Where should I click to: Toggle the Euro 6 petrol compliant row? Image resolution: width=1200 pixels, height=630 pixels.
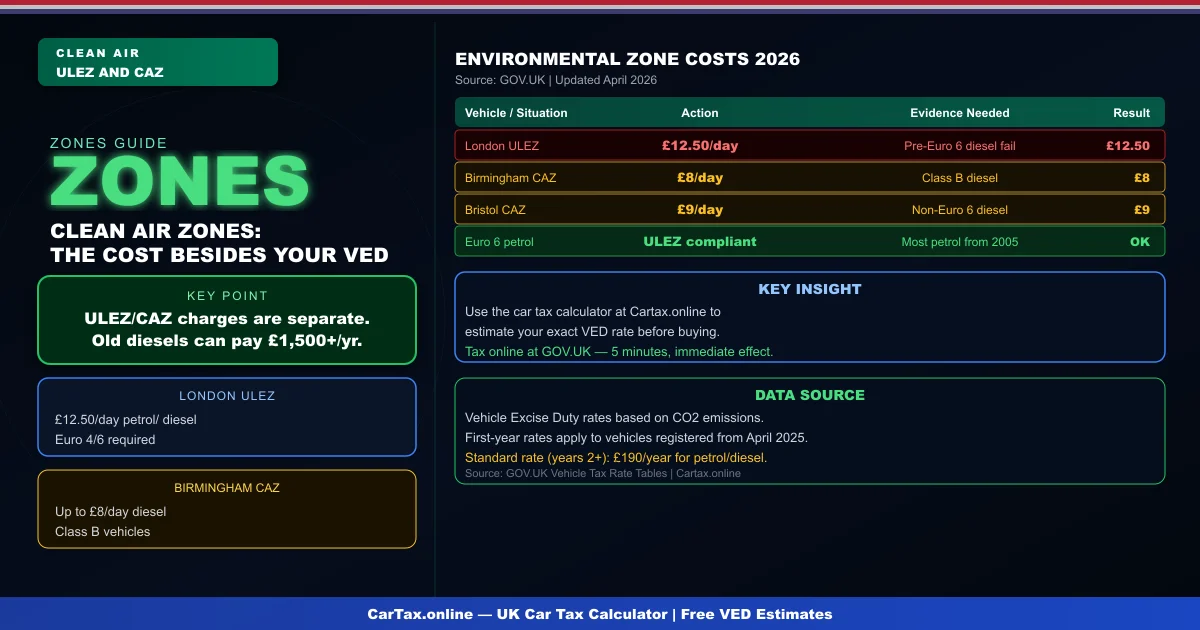pos(810,241)
